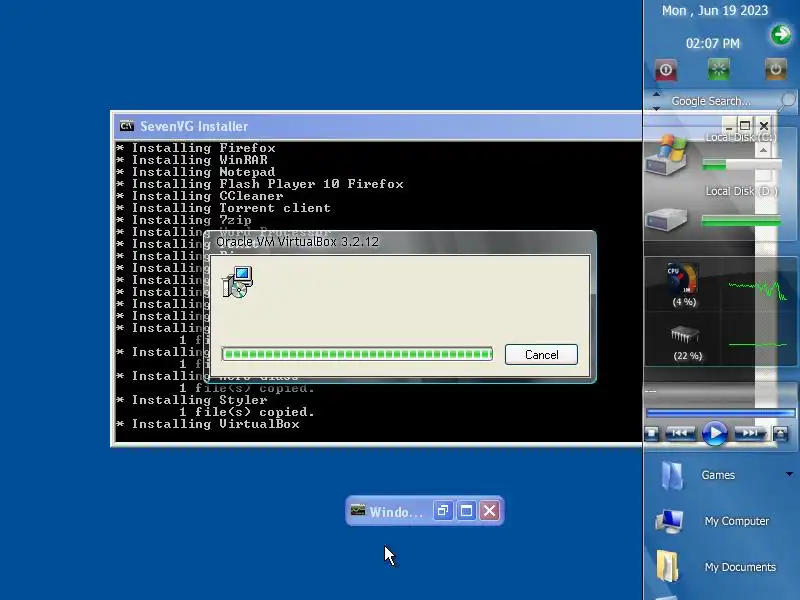Open the My Documents folder icon

pos(667,566)
